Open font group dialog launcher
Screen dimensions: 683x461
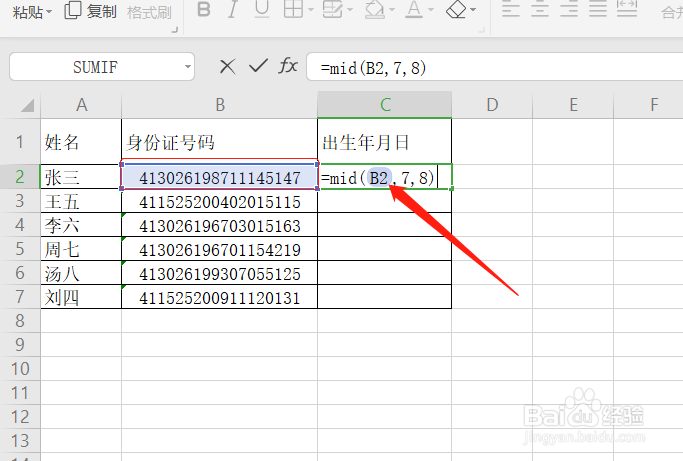coord(482,30)
